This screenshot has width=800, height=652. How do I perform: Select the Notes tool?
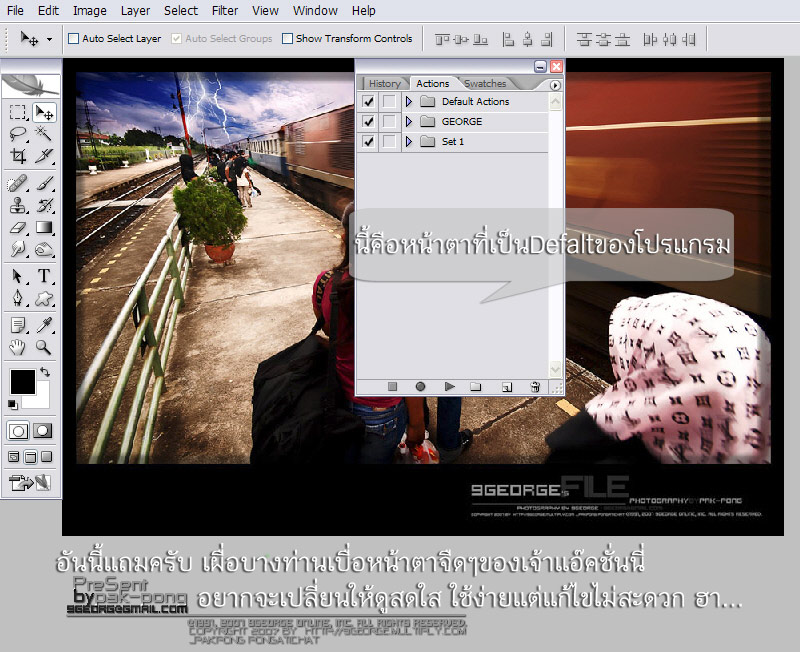(18, 325)
